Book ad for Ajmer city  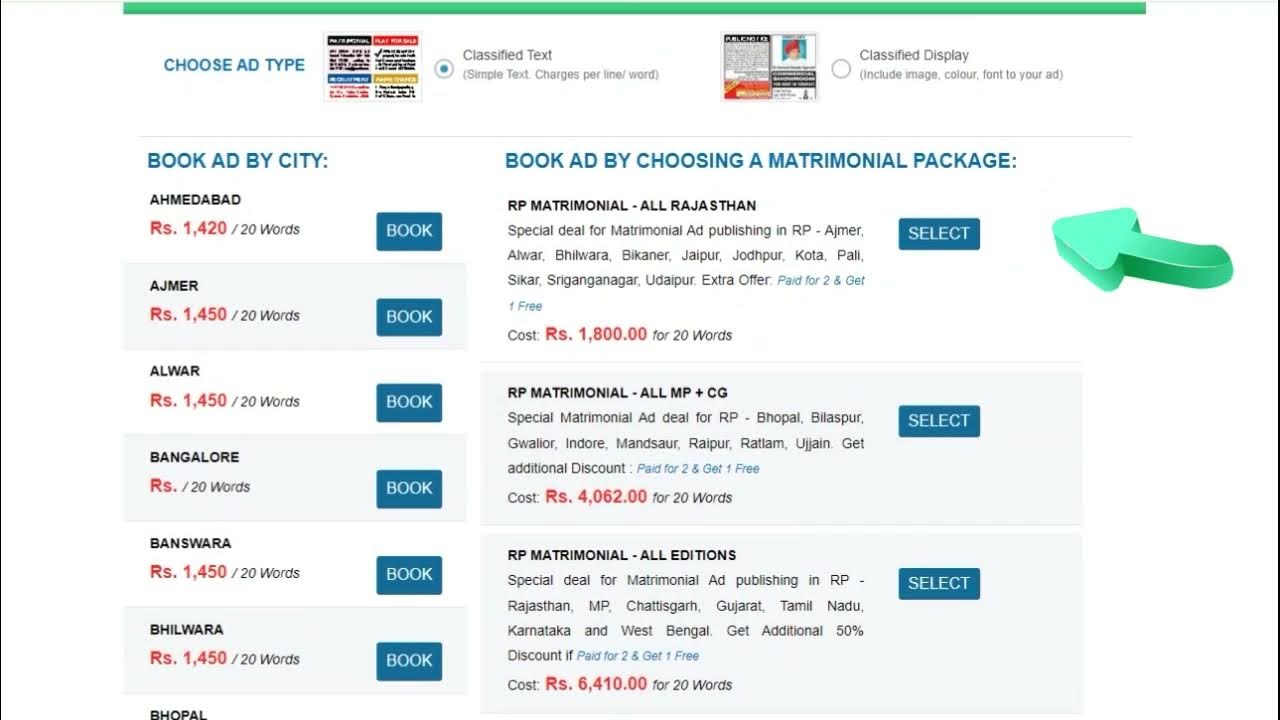409,317
